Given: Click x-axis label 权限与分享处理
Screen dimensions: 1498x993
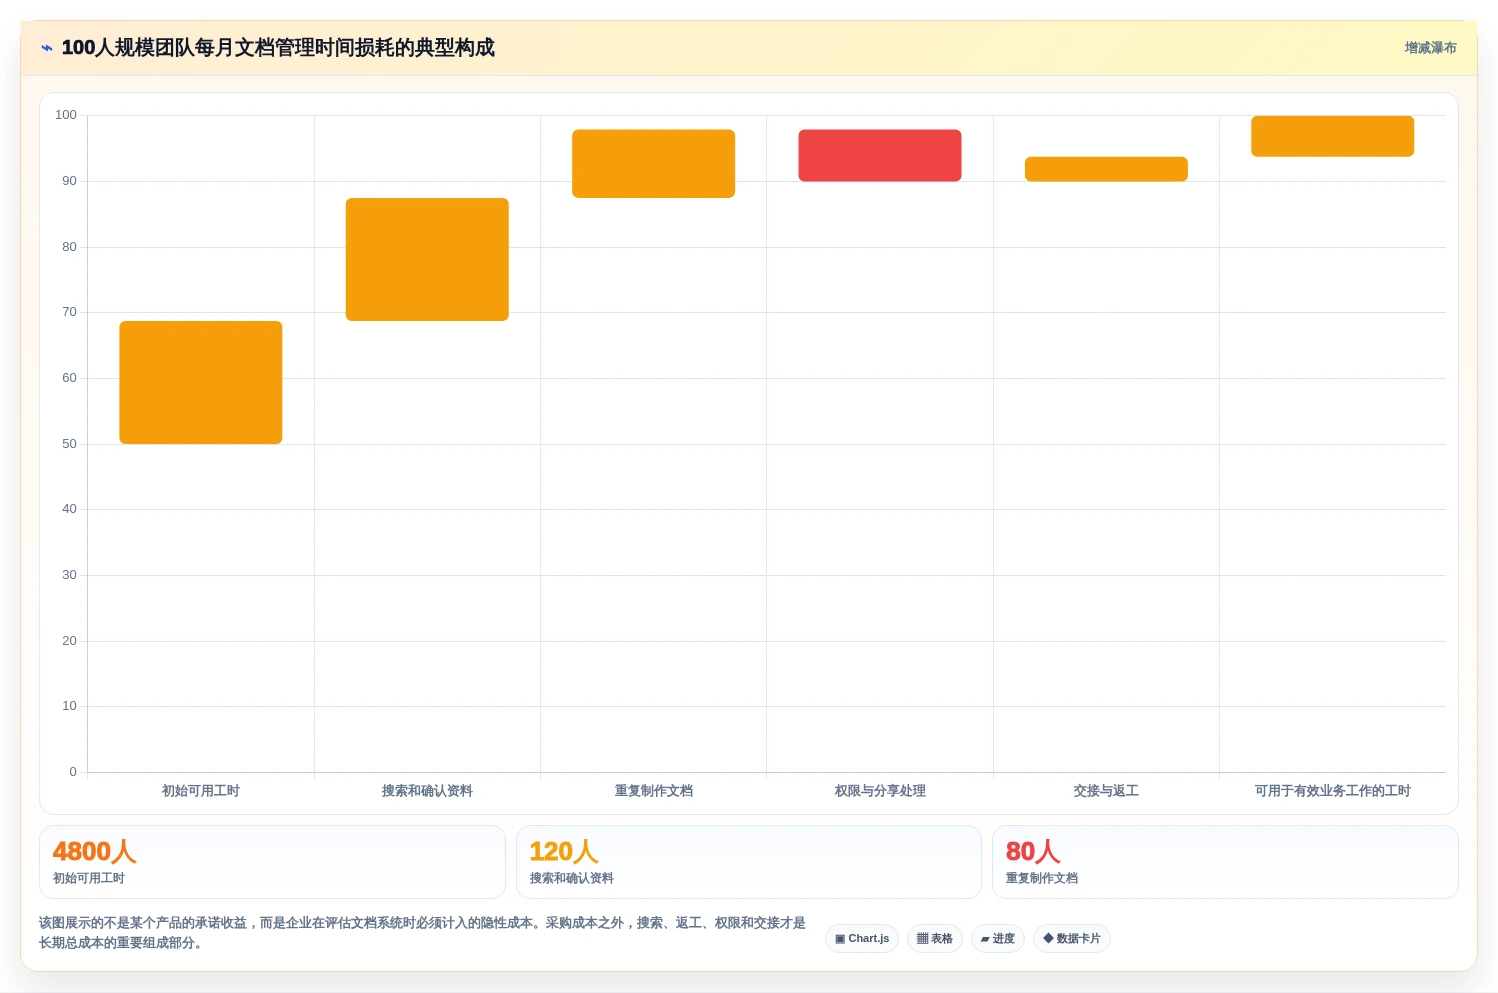Looking at the screenshot, I should pyautogui.click(x=880, y=791).
